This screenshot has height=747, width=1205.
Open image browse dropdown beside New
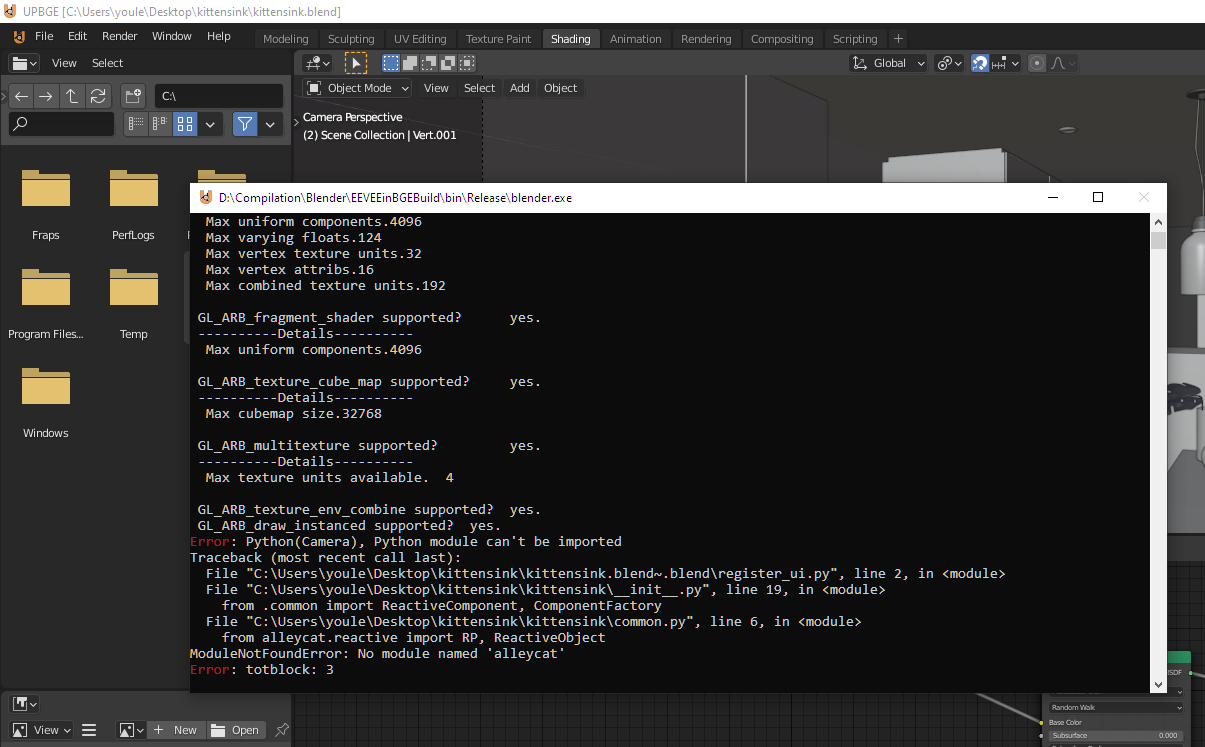132,730
